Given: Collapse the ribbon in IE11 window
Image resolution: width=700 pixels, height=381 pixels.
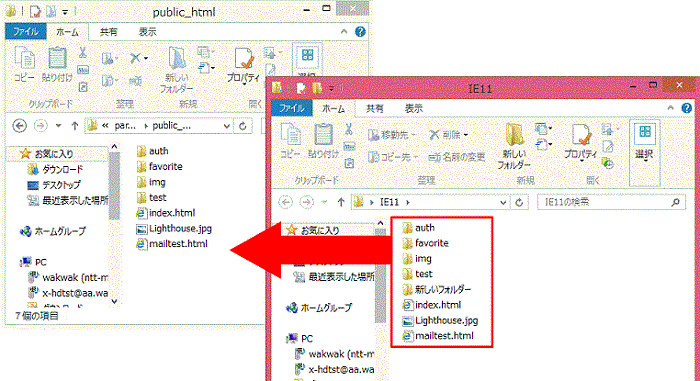Looking at the screenshot, I should (x=670, y=108).
